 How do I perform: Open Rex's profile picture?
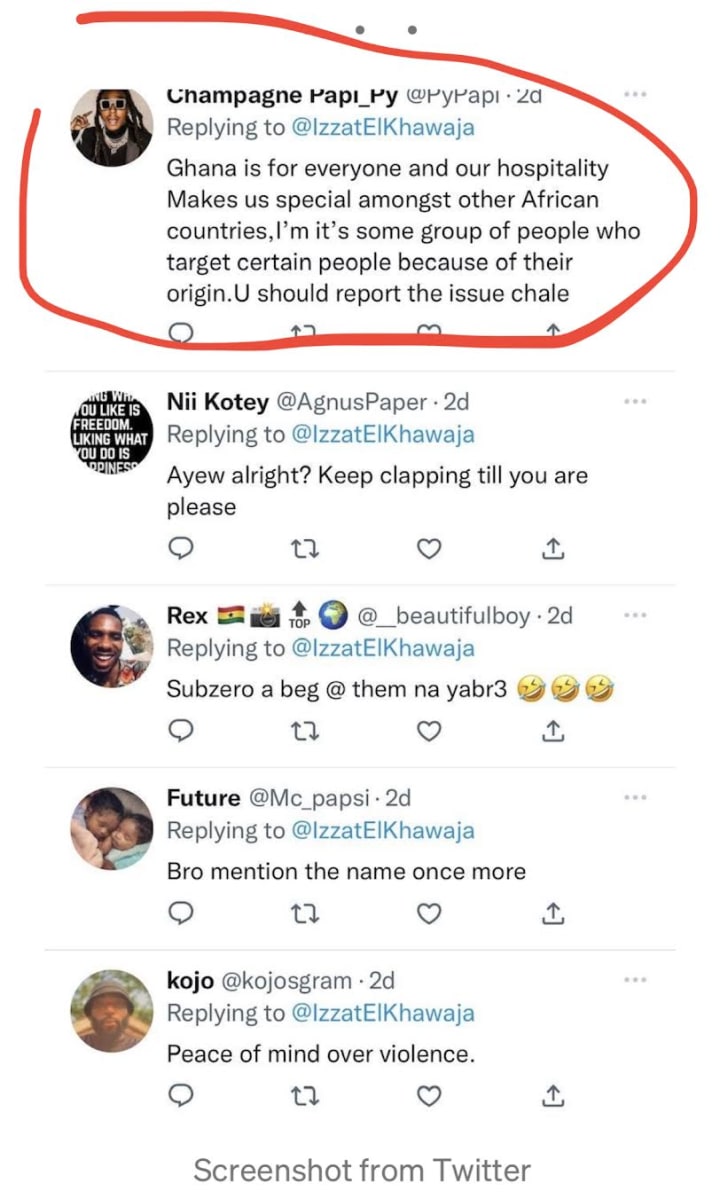coord(111,645)
